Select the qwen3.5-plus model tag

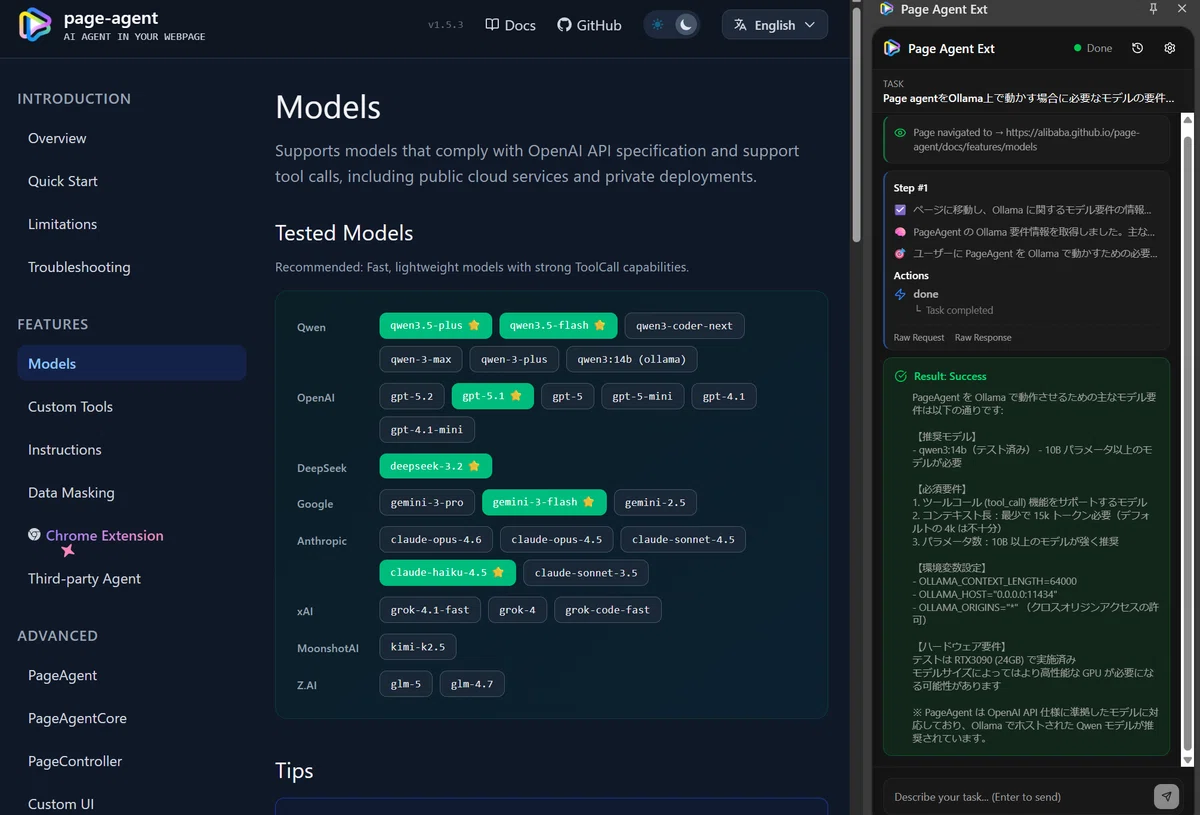(x=435, y=326)
